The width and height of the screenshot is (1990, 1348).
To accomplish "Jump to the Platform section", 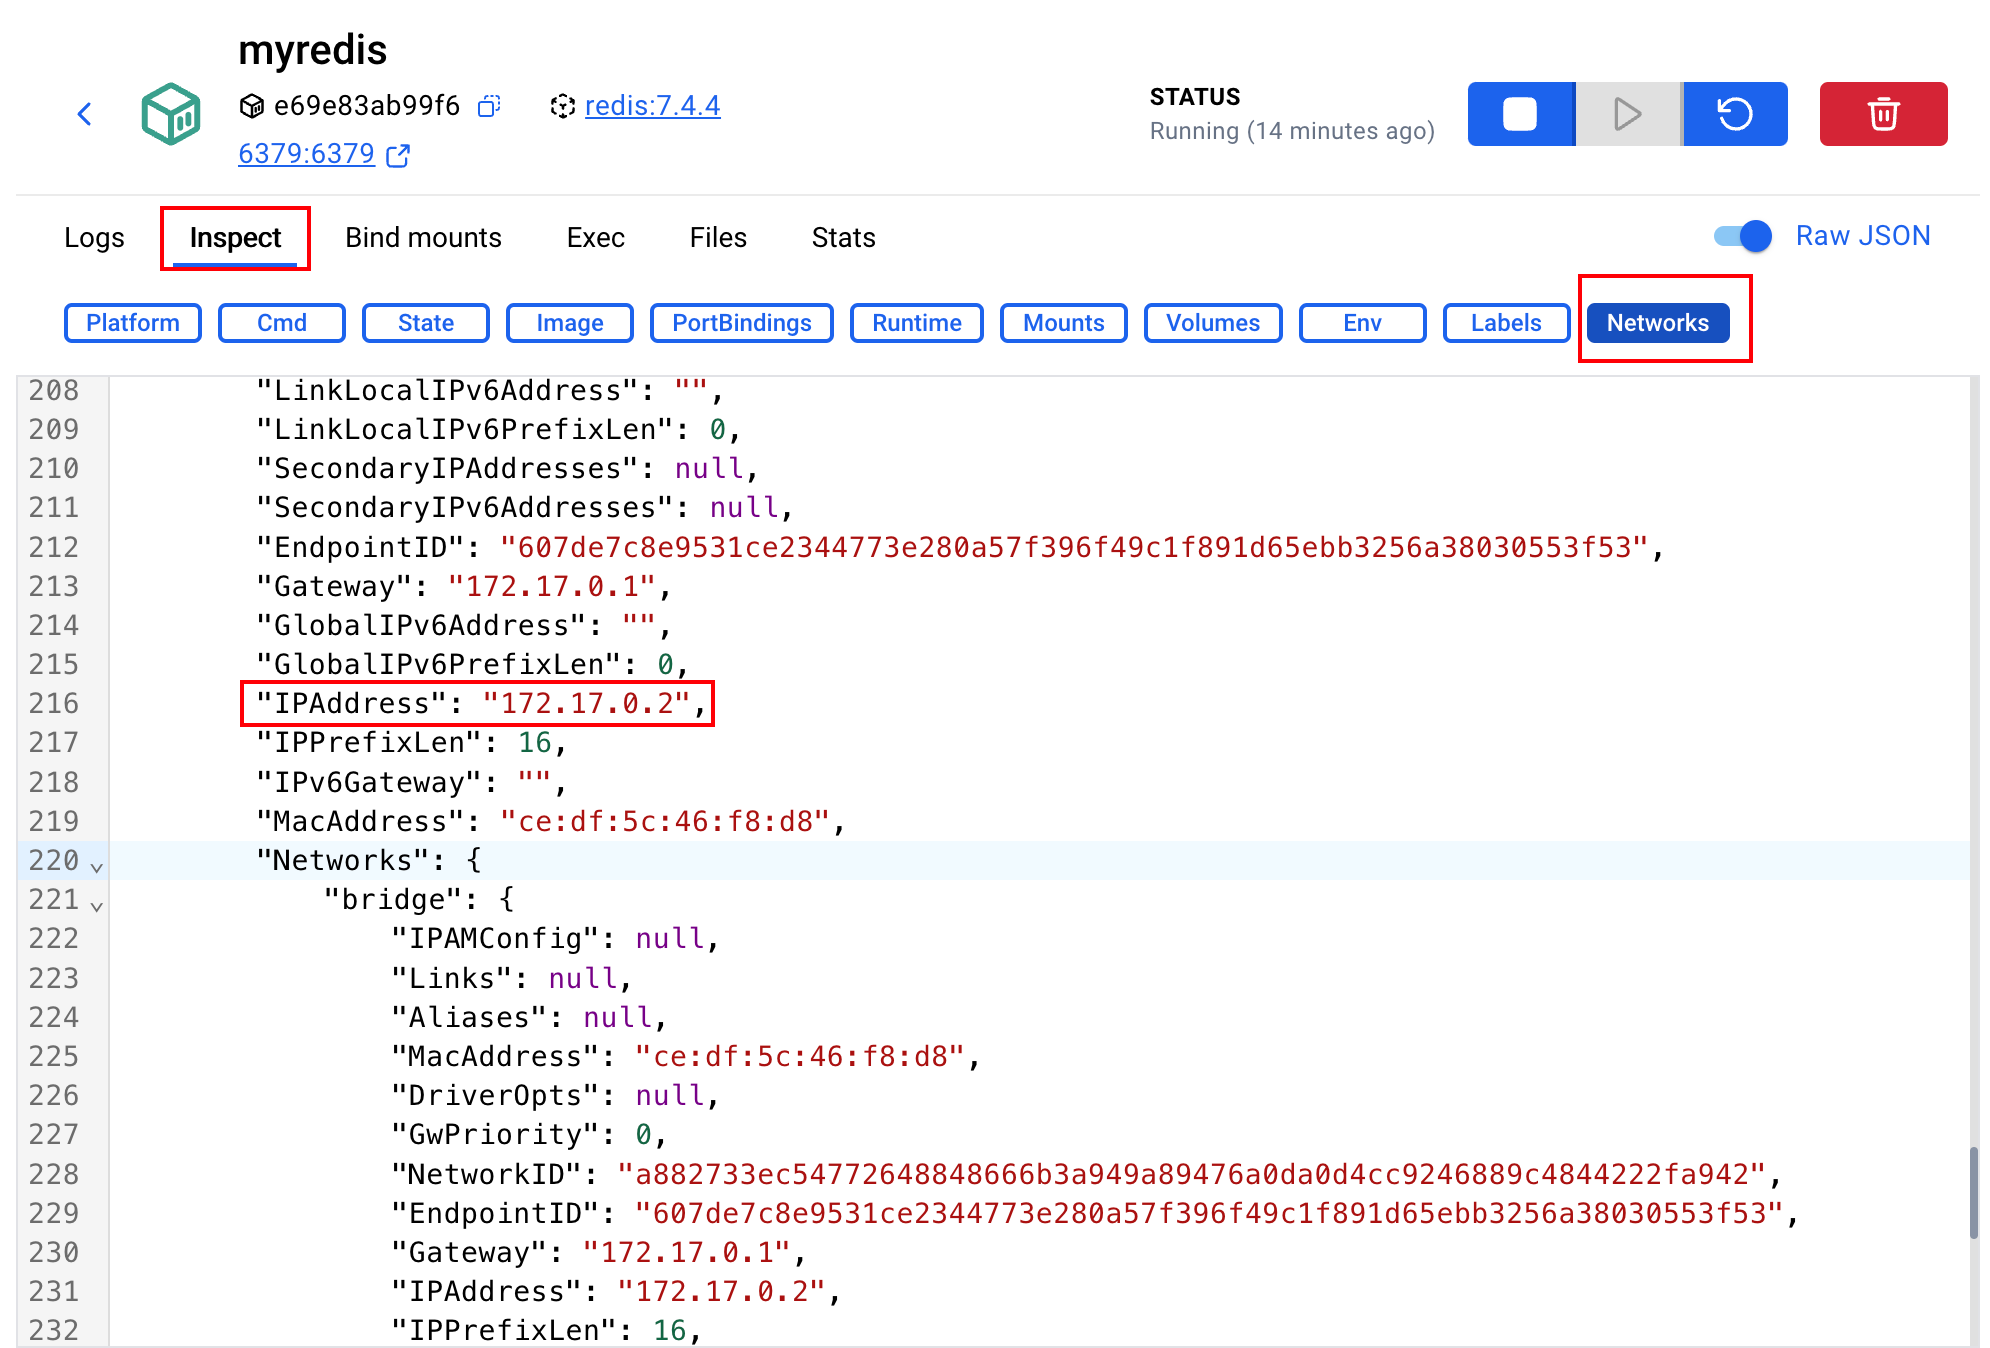I will pyautogui.click(x=133, y=323).
